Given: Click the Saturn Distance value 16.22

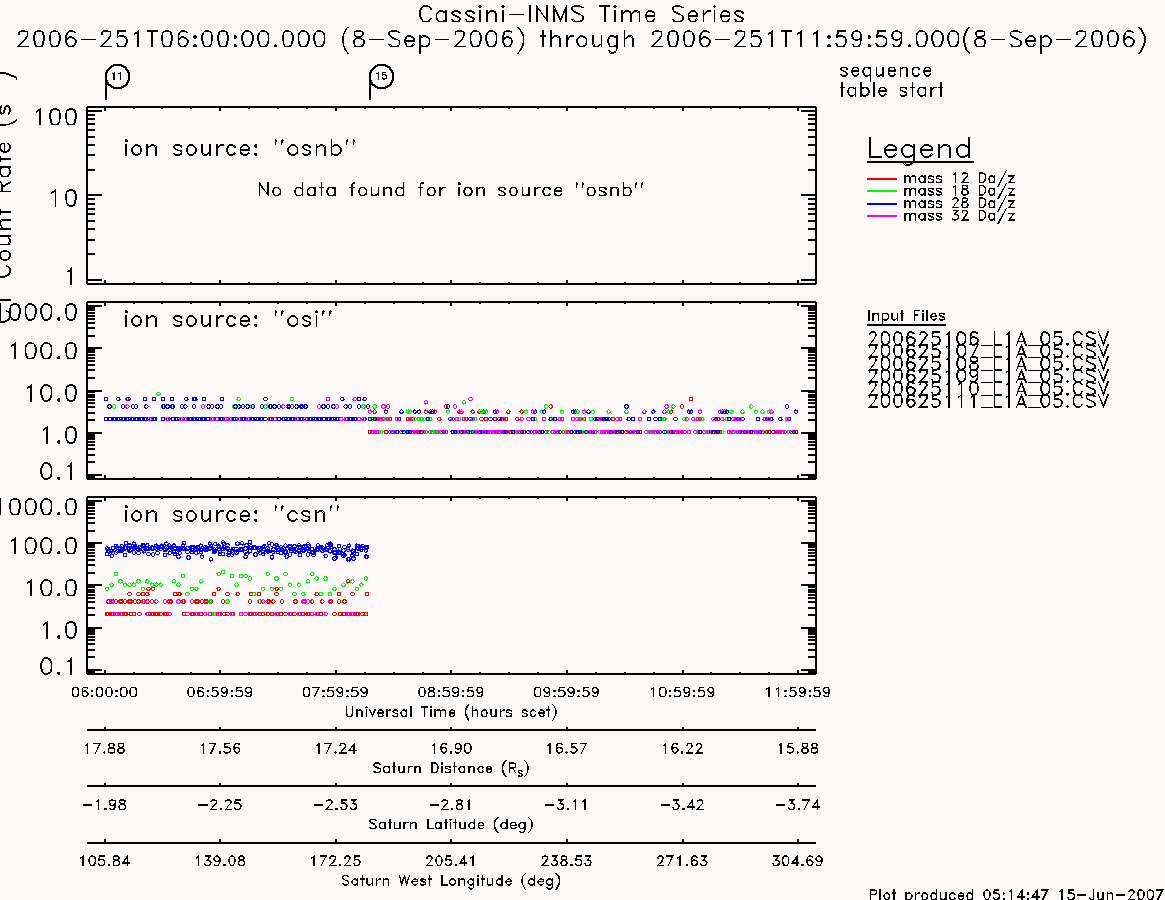Looking at the screenshot, I should (x=682, y=748).
